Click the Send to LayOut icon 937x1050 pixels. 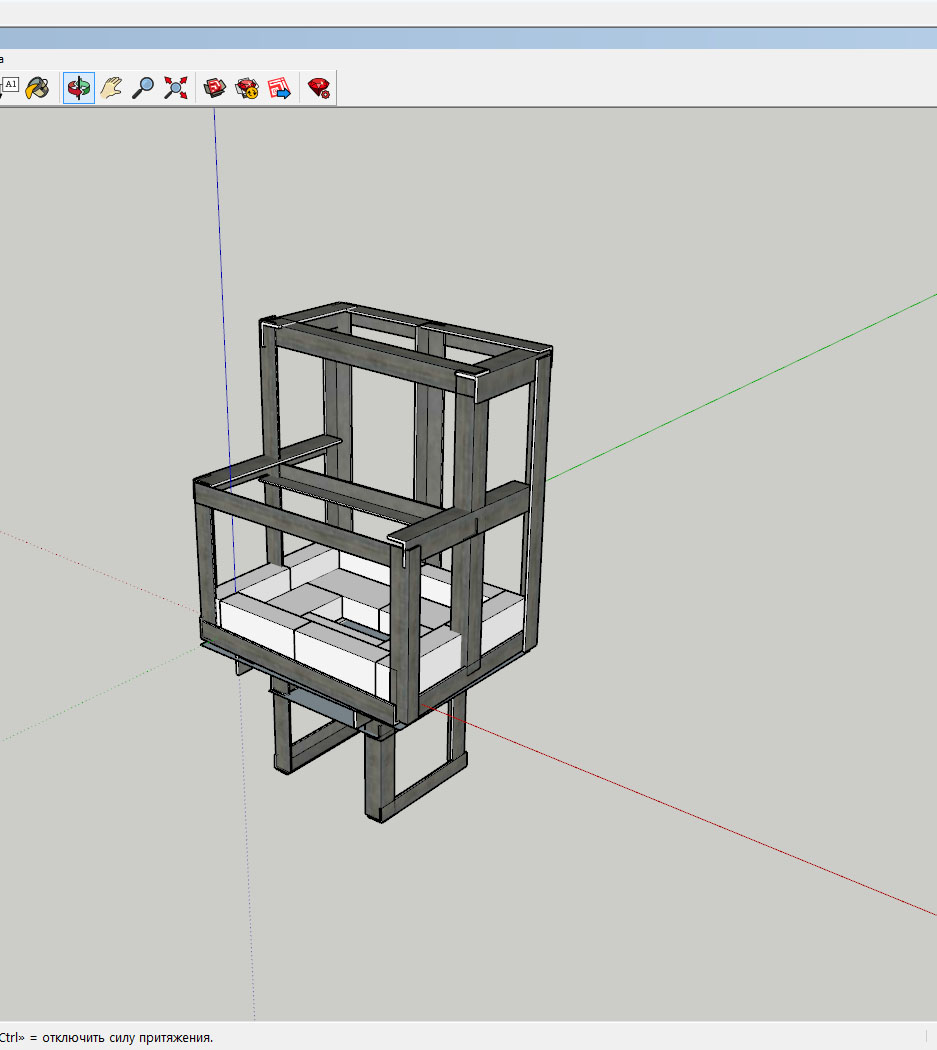coord(279,88)
